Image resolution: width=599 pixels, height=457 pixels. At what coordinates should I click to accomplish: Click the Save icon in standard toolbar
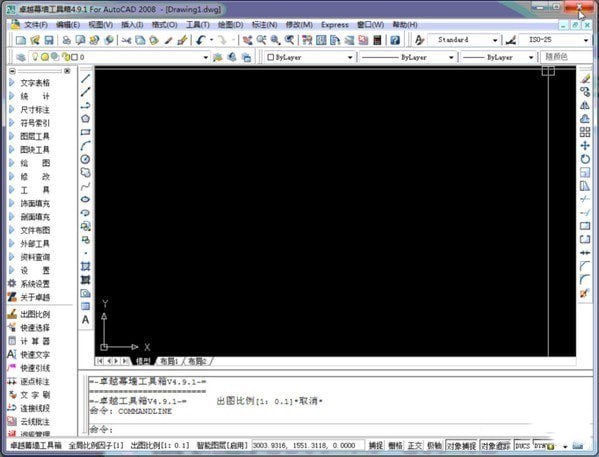(49, 40)
